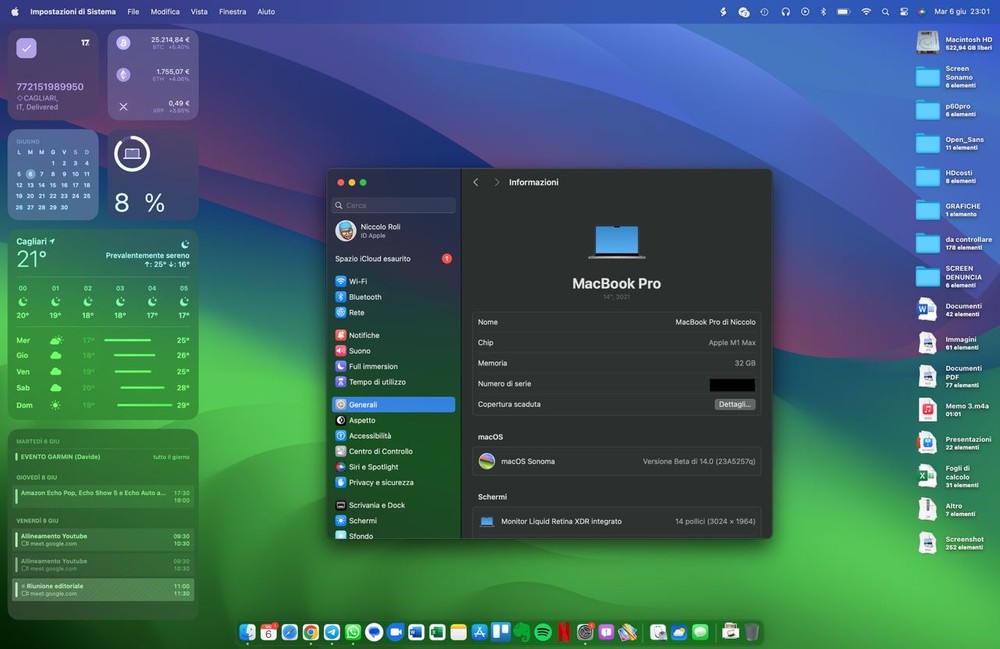The image size is (1000, 649).
Task: Launch Safari from the Dock
Action: pos(290,632)
